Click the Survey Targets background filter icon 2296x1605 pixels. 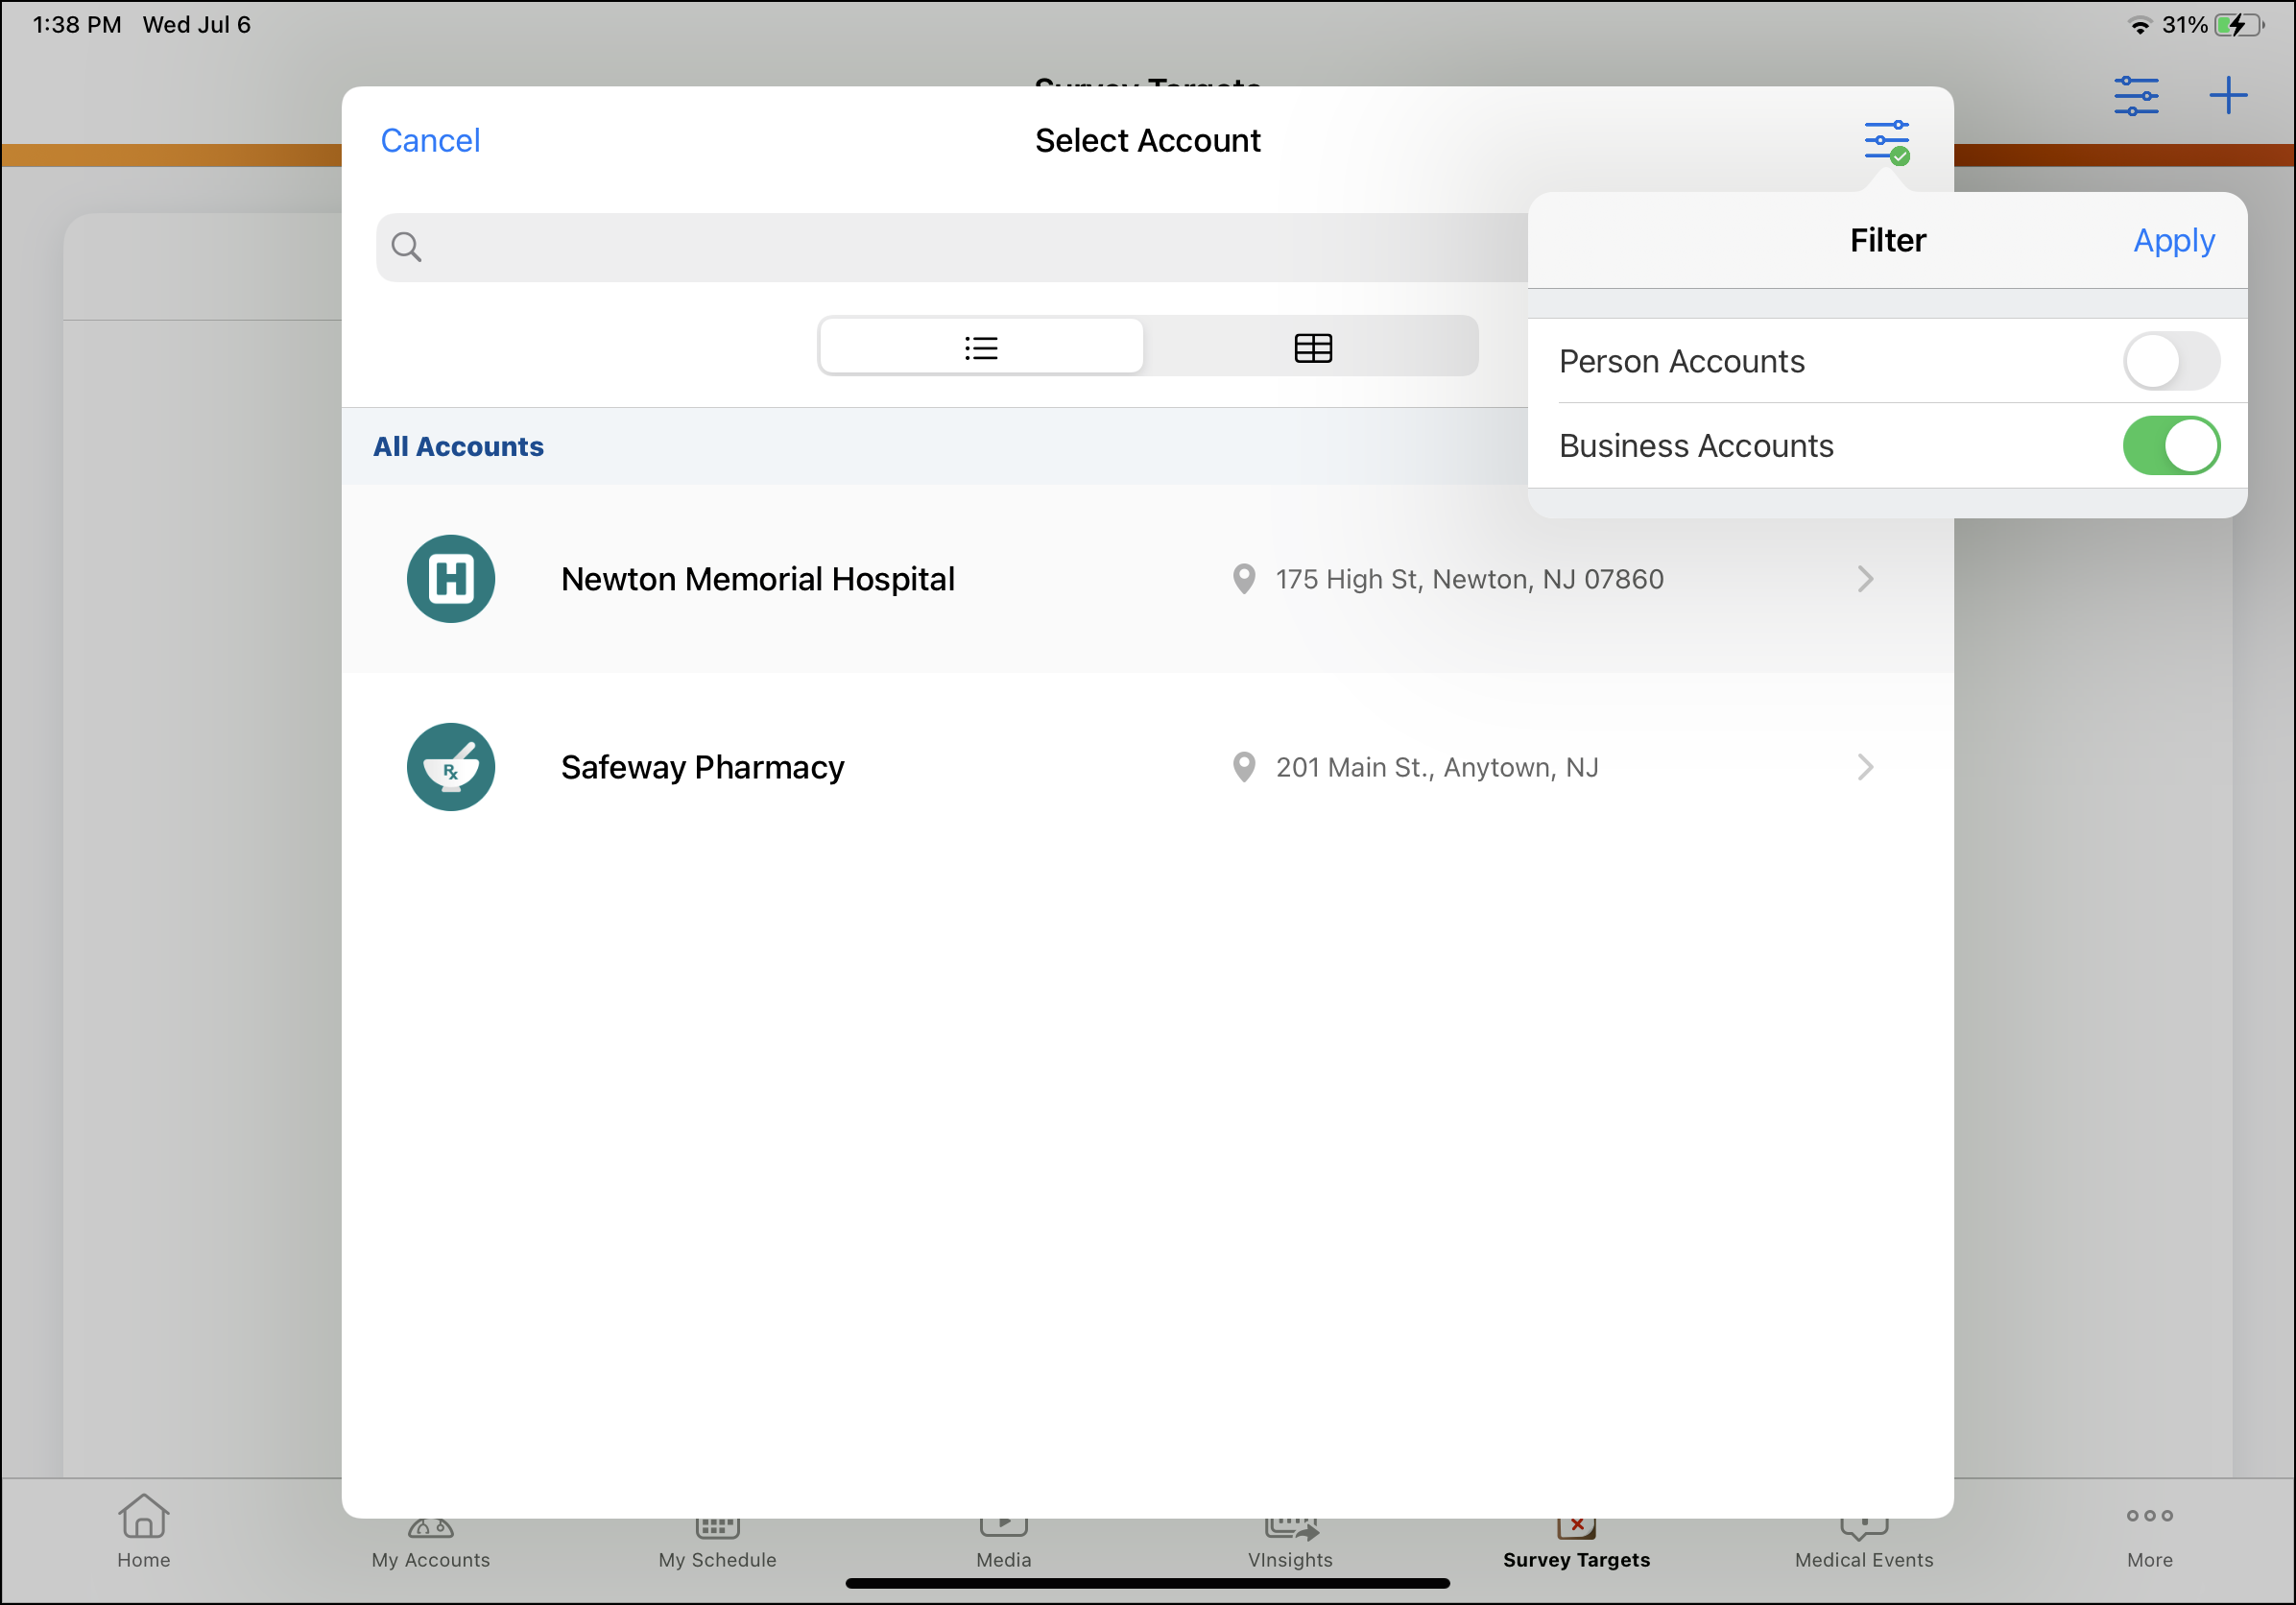(2135, 96)
